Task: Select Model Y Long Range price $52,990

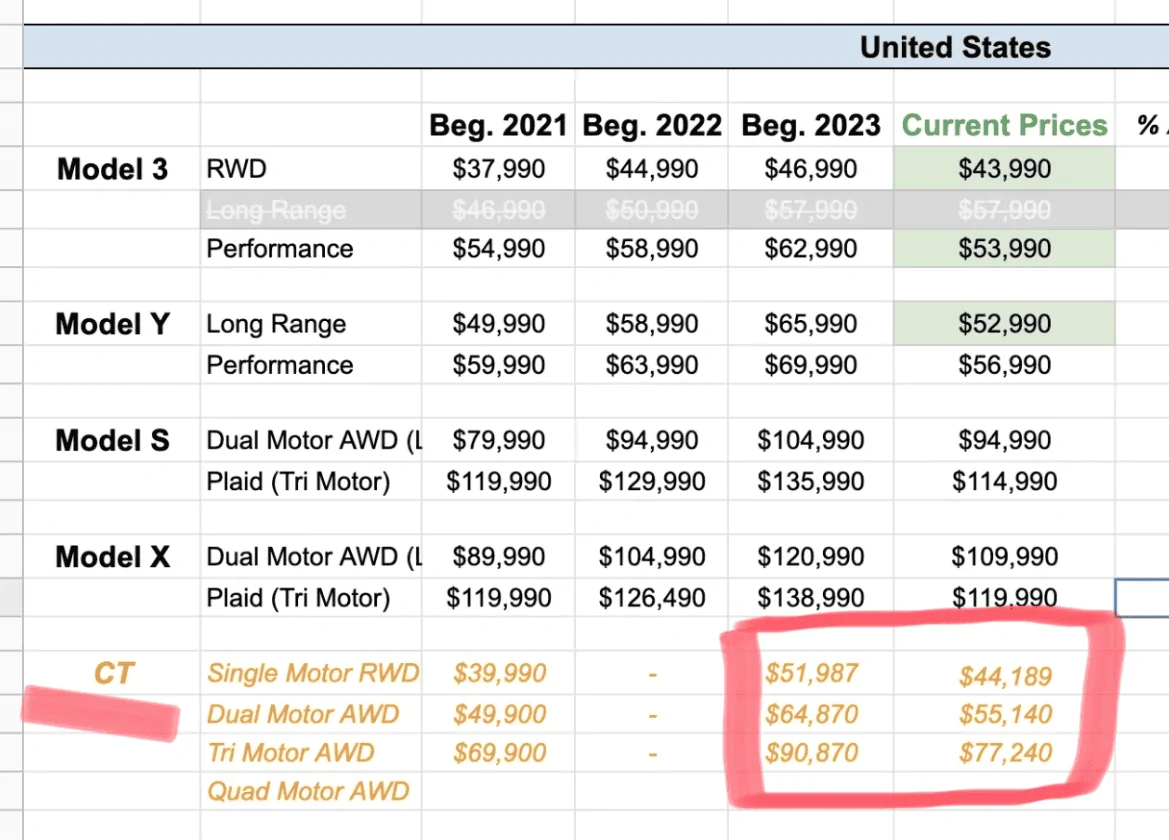Action: point(1004,323)
